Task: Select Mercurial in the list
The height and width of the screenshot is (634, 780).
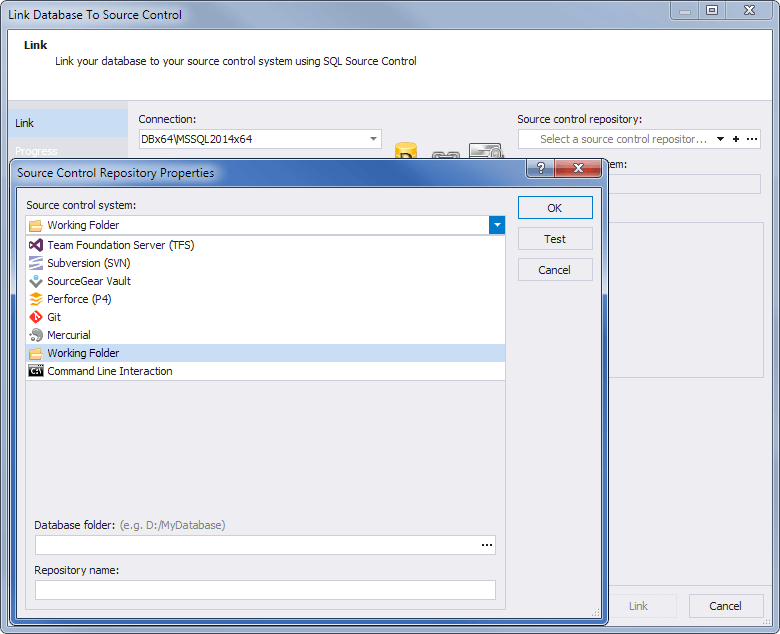Action: pyautogui.click(x=265, y=335)
